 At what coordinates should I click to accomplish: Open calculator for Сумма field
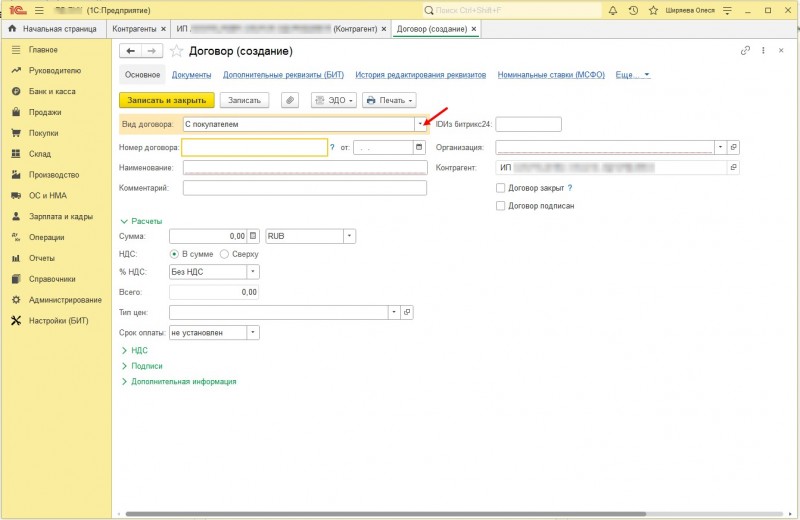[x=253, y=236]
